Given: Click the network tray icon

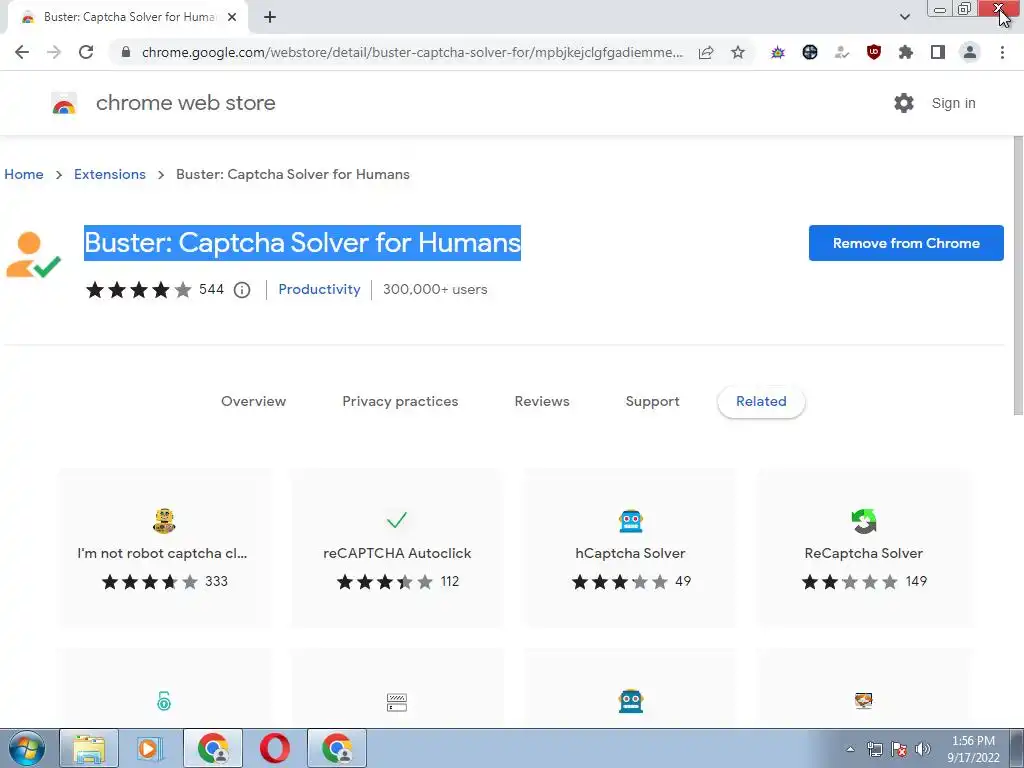Looking at the screenshot, I should pos(874,749).
